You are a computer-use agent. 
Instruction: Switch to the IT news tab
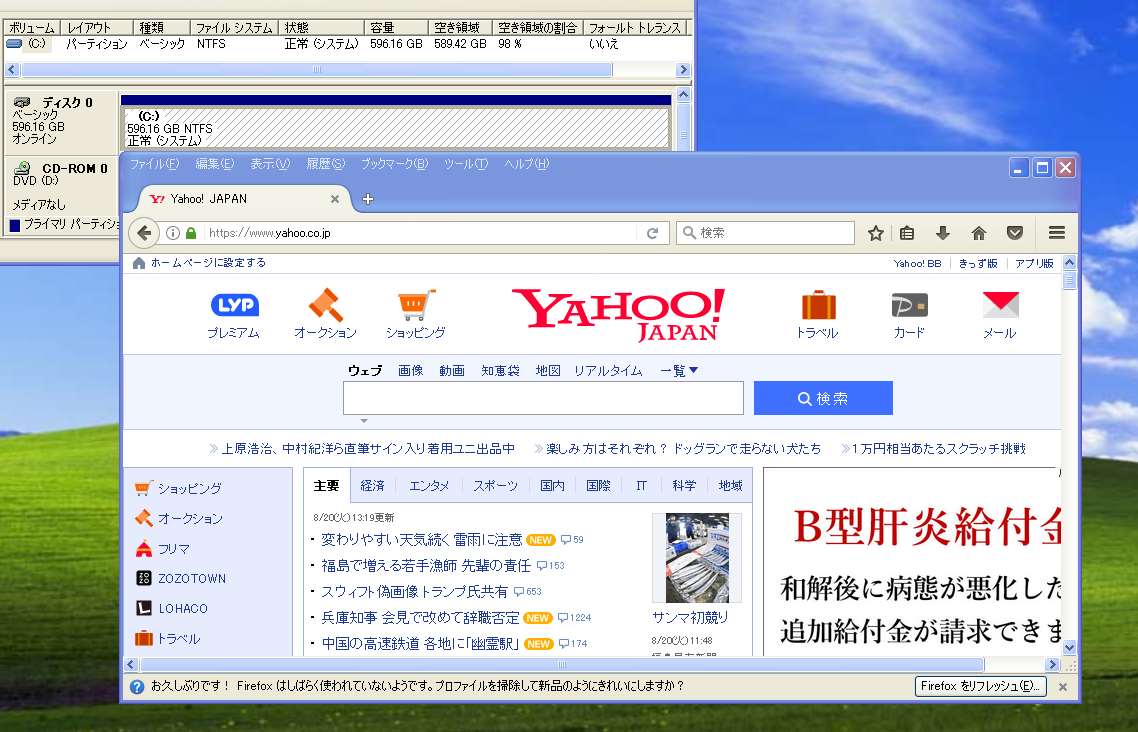(642, 485)
